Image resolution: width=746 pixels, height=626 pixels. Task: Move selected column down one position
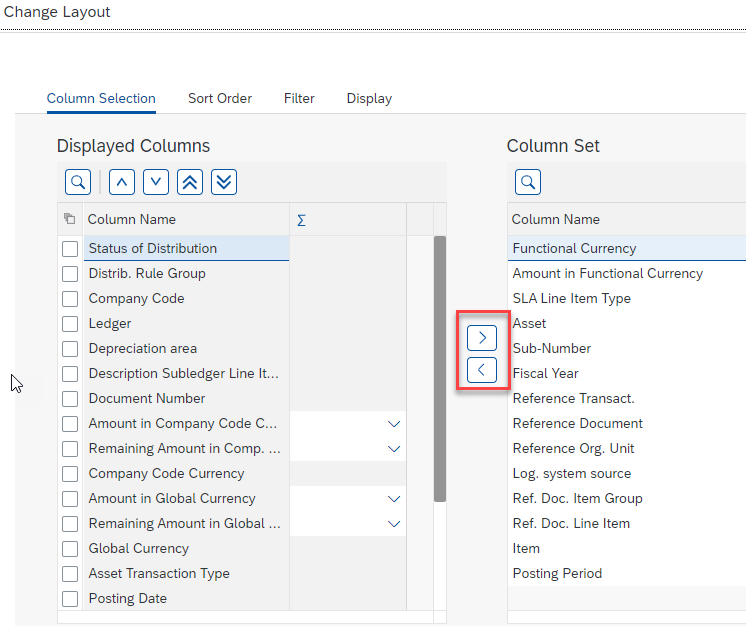click(x=156, y=182)
